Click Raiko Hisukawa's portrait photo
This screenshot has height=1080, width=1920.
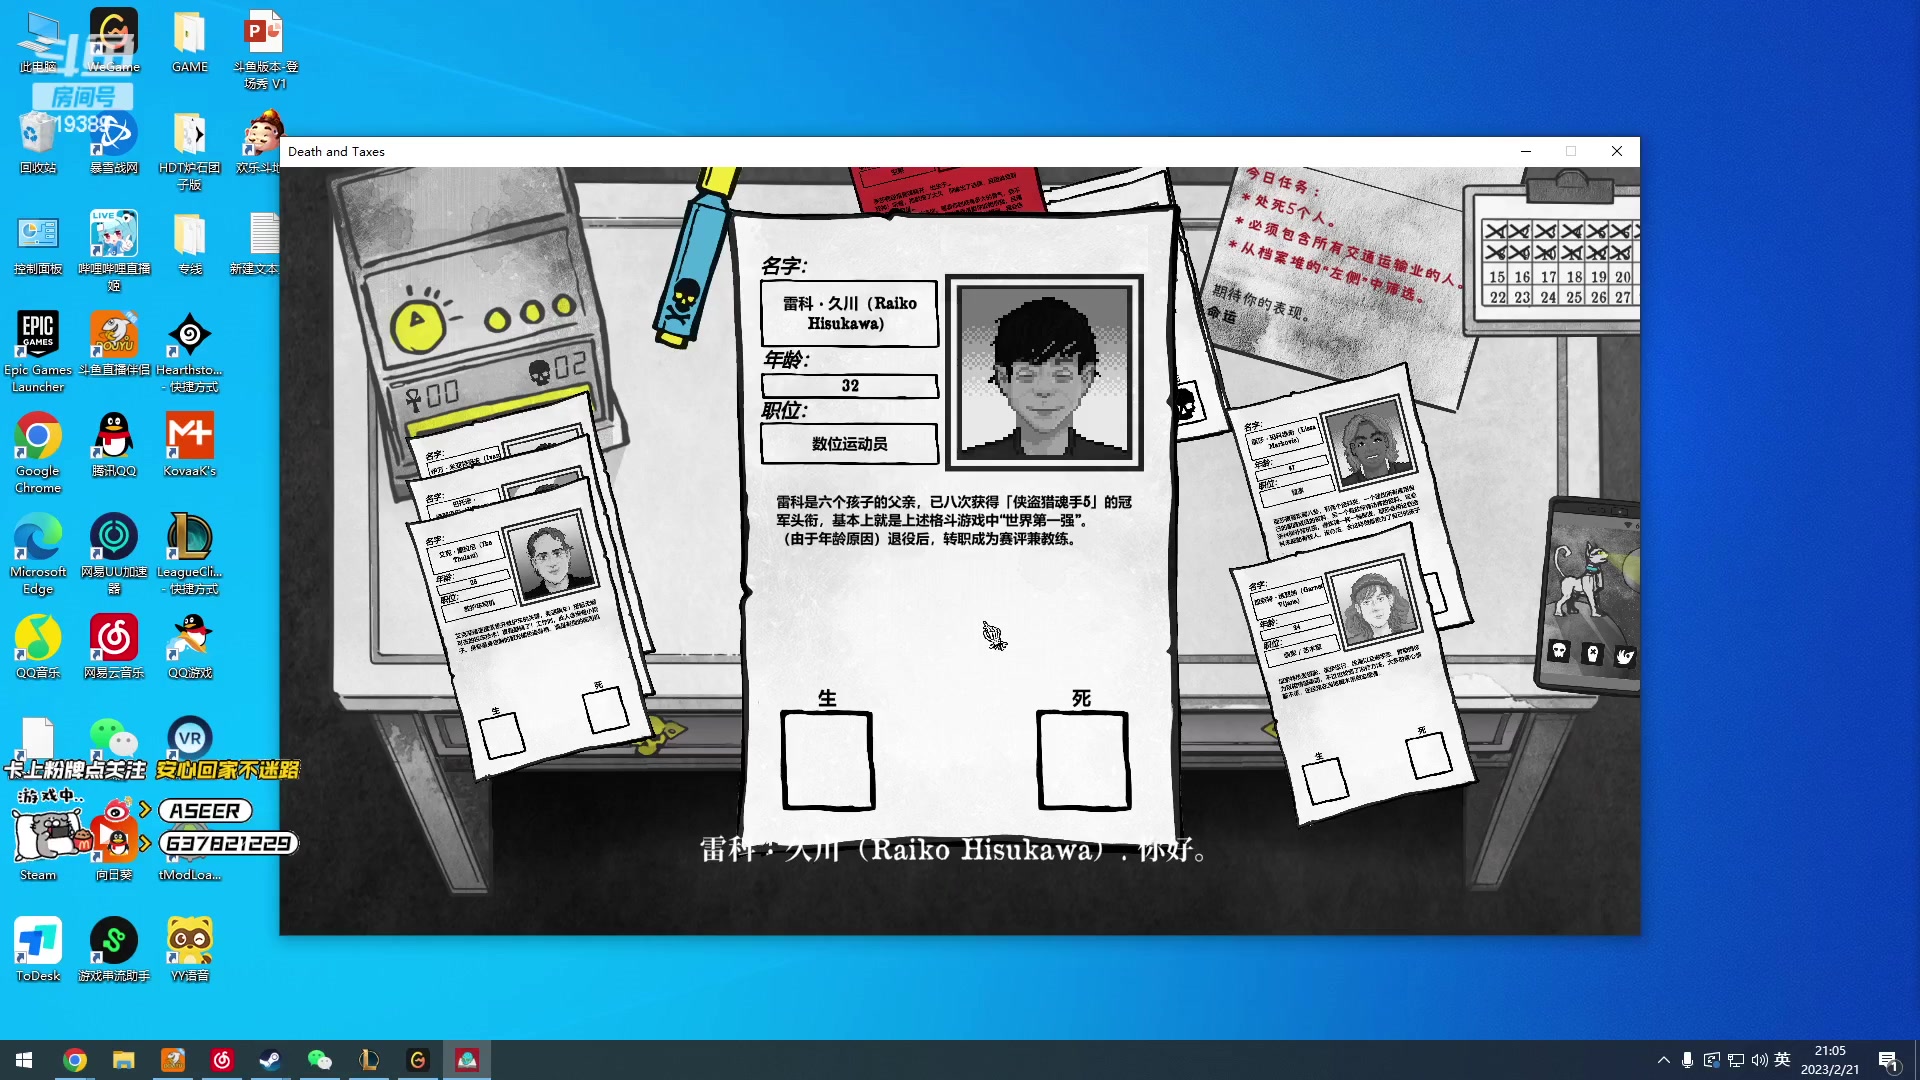[x=1044, y=372]
